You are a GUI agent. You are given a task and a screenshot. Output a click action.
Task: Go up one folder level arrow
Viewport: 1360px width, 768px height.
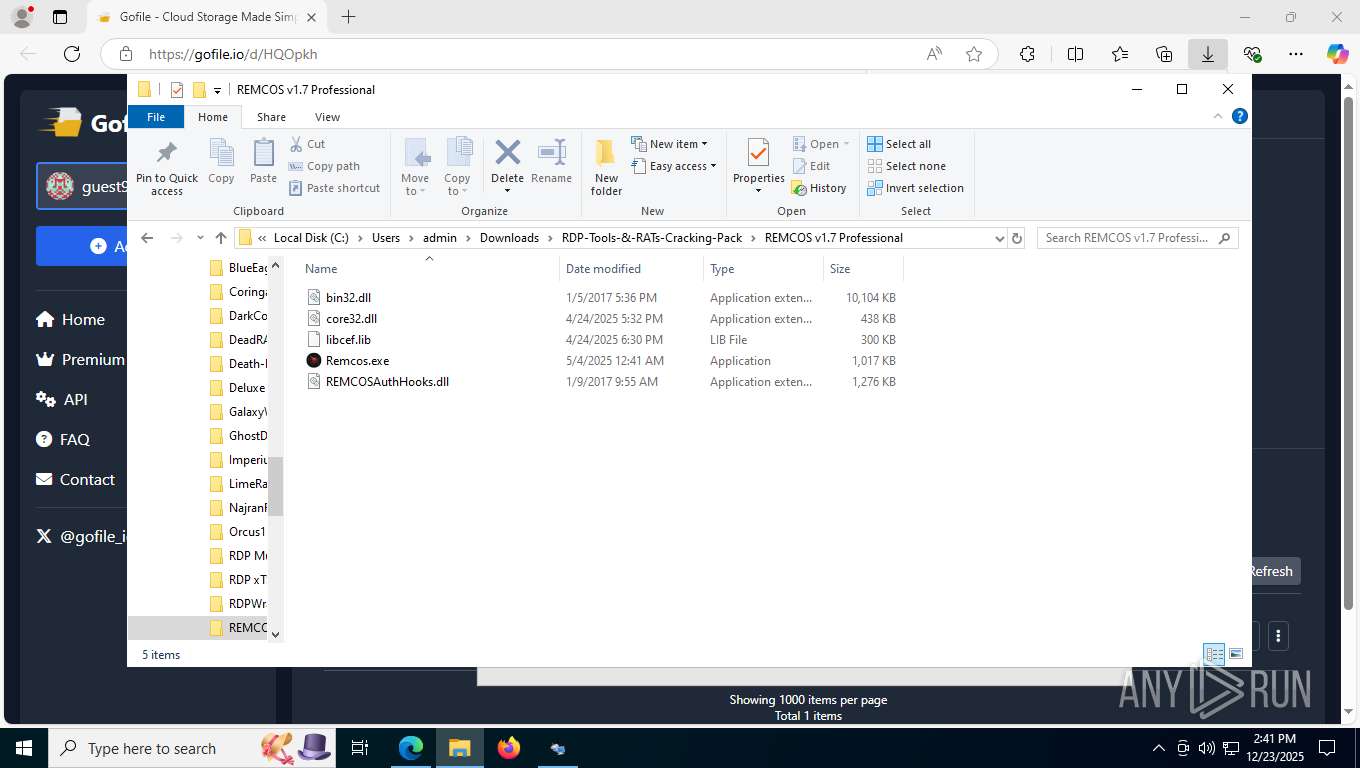(x=221, y=238)
